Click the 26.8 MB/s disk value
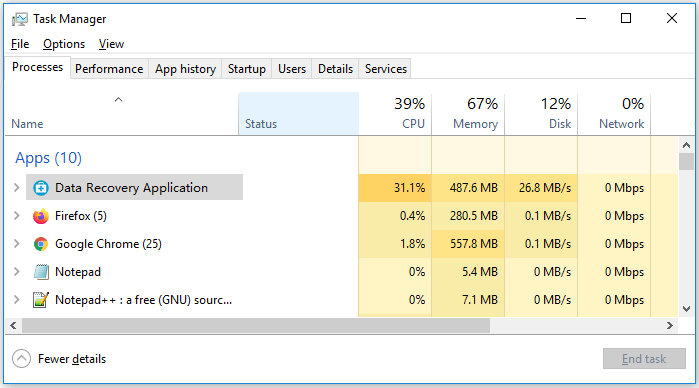699x388 pixels. coord(545,188)
